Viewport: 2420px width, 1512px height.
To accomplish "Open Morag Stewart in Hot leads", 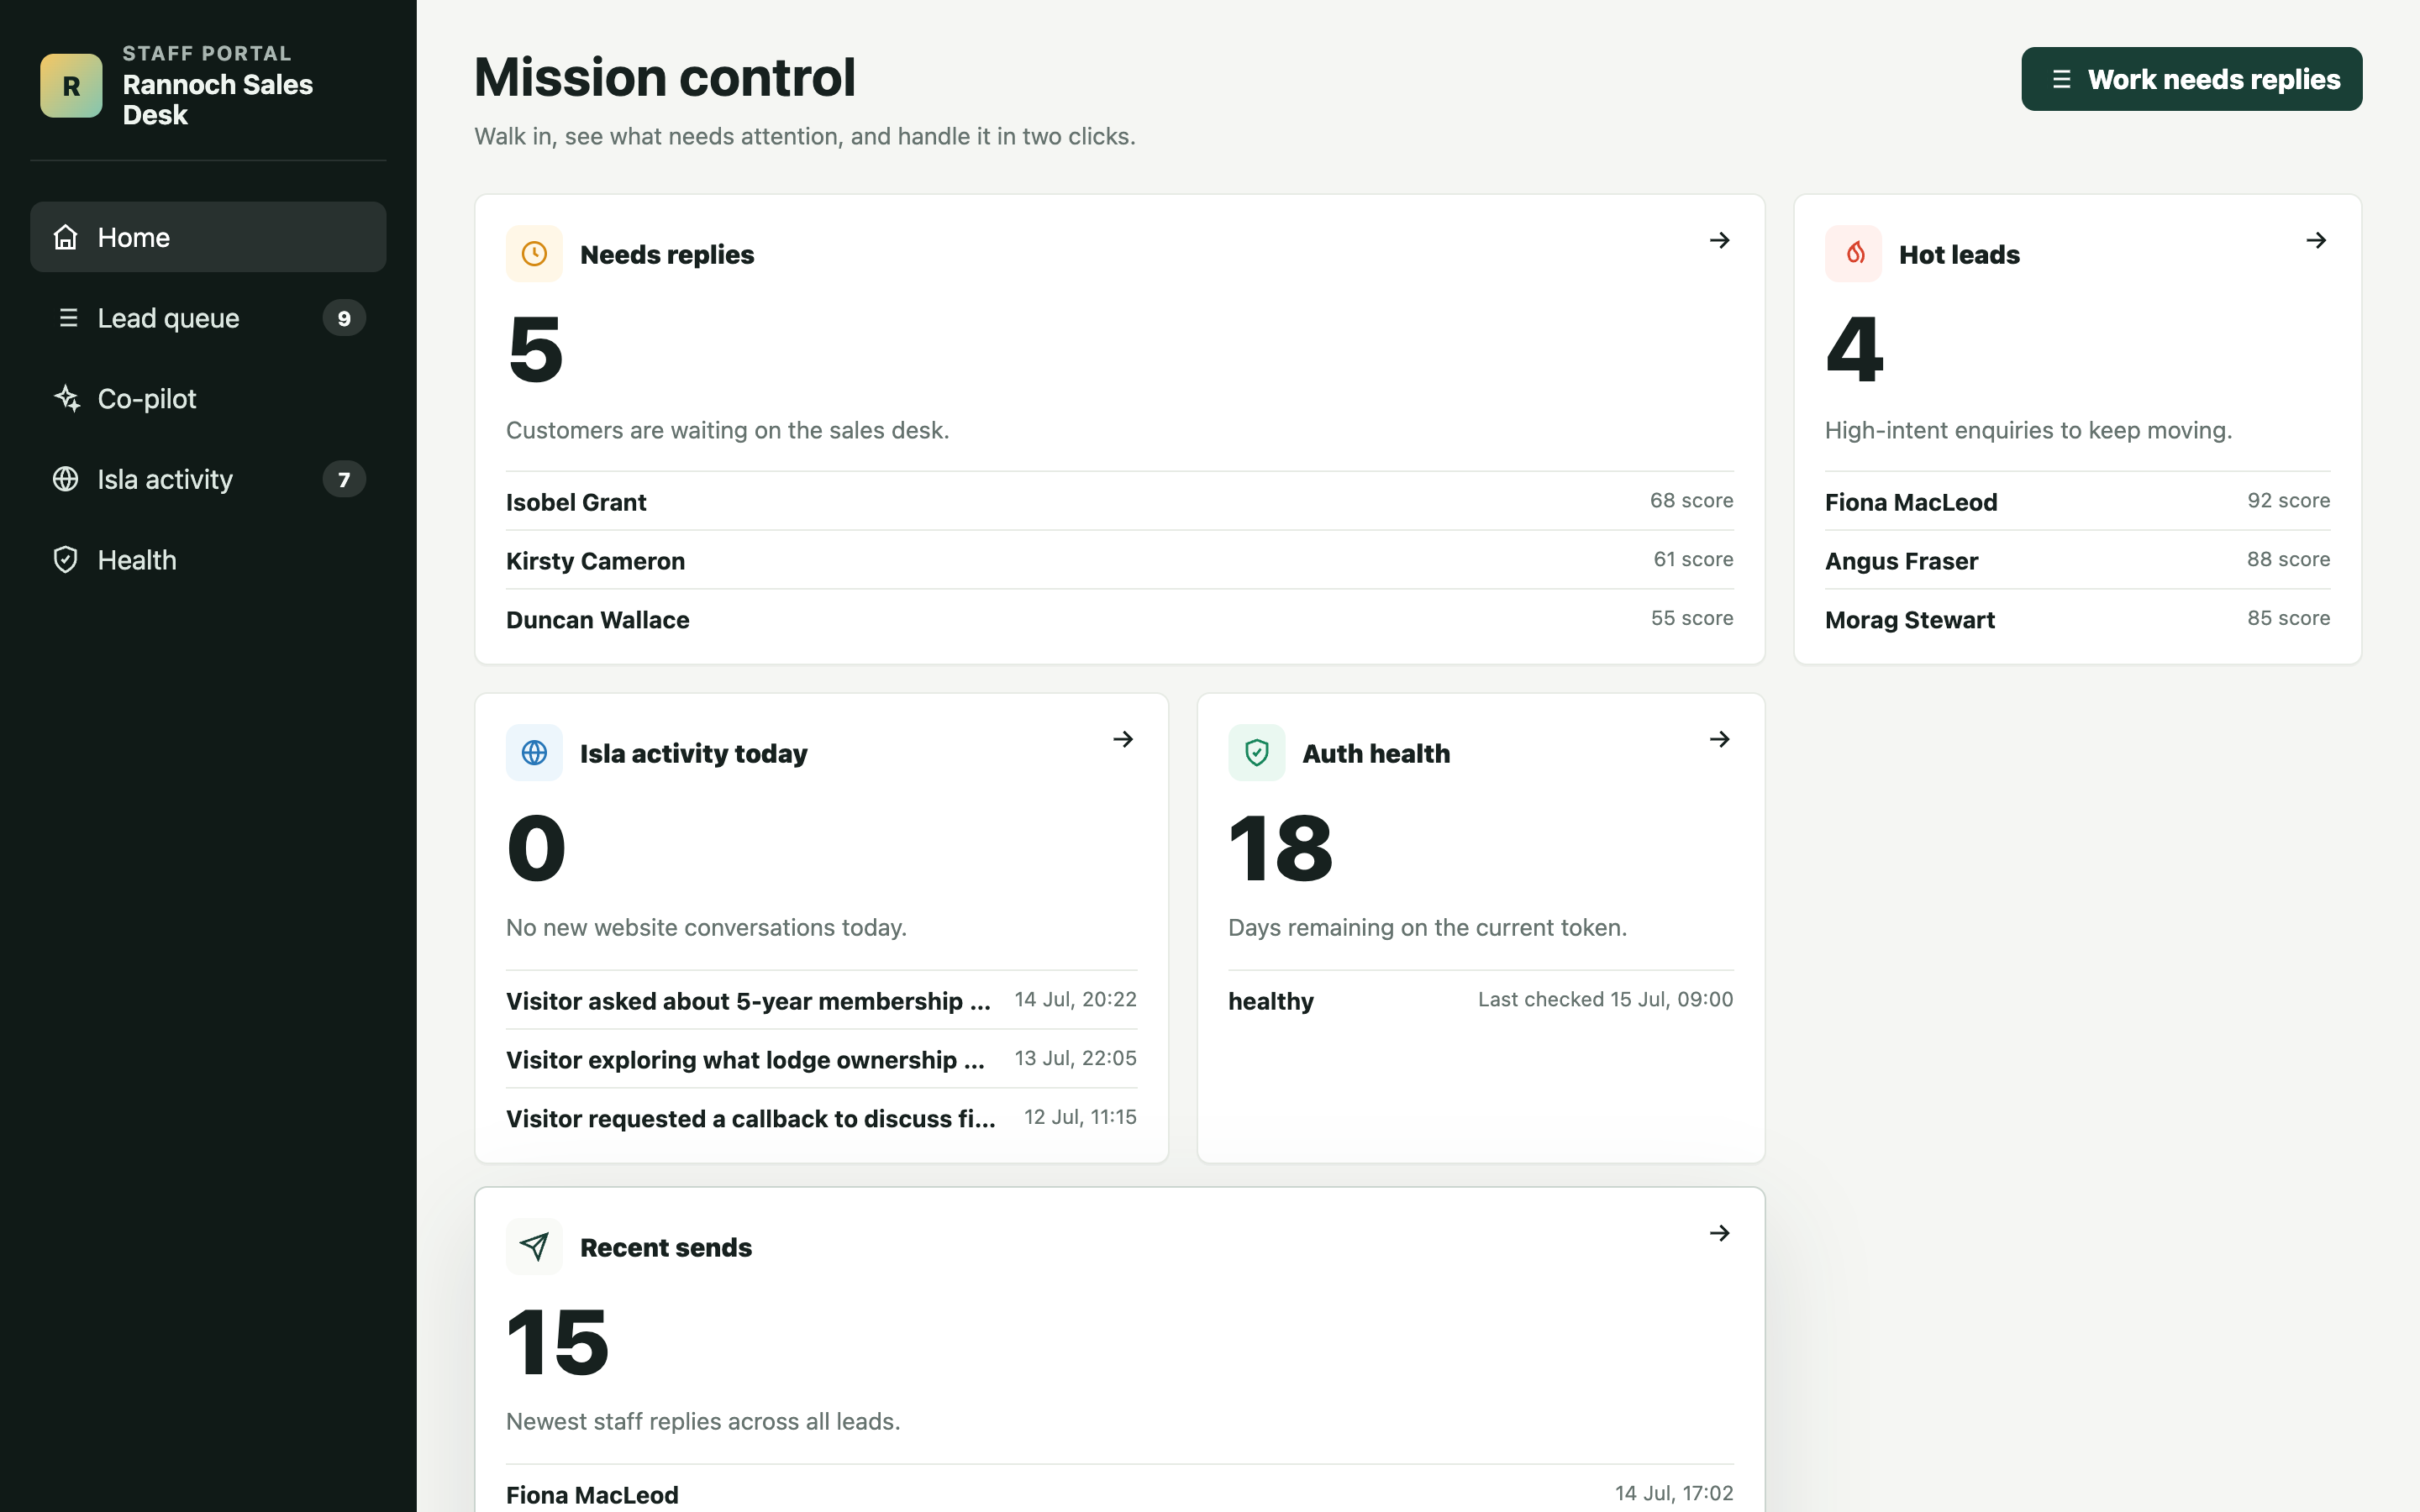I will tap(2077, 619).
